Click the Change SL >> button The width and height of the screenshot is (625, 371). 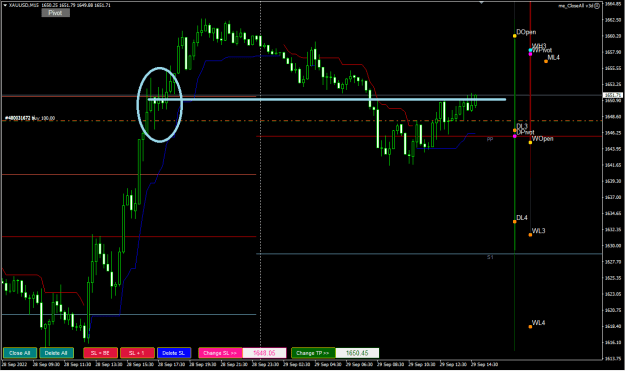tap(220, 353)
